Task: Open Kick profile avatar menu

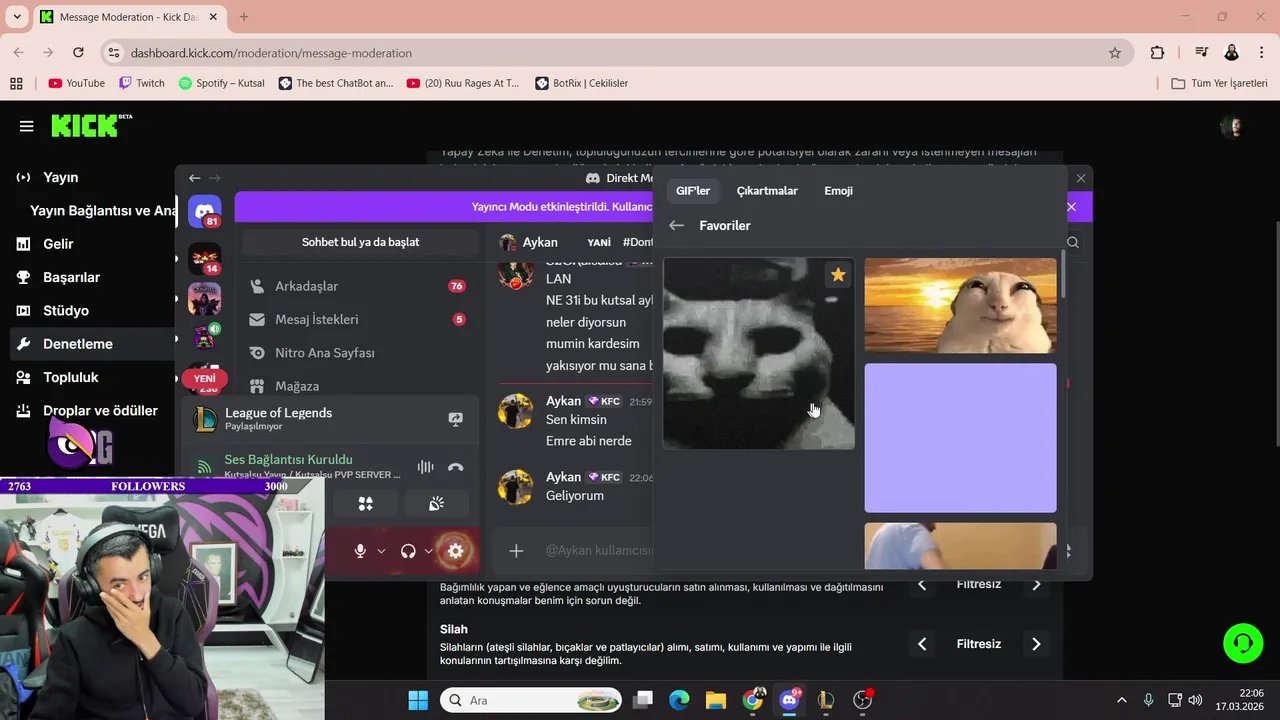Action: 1233,126
